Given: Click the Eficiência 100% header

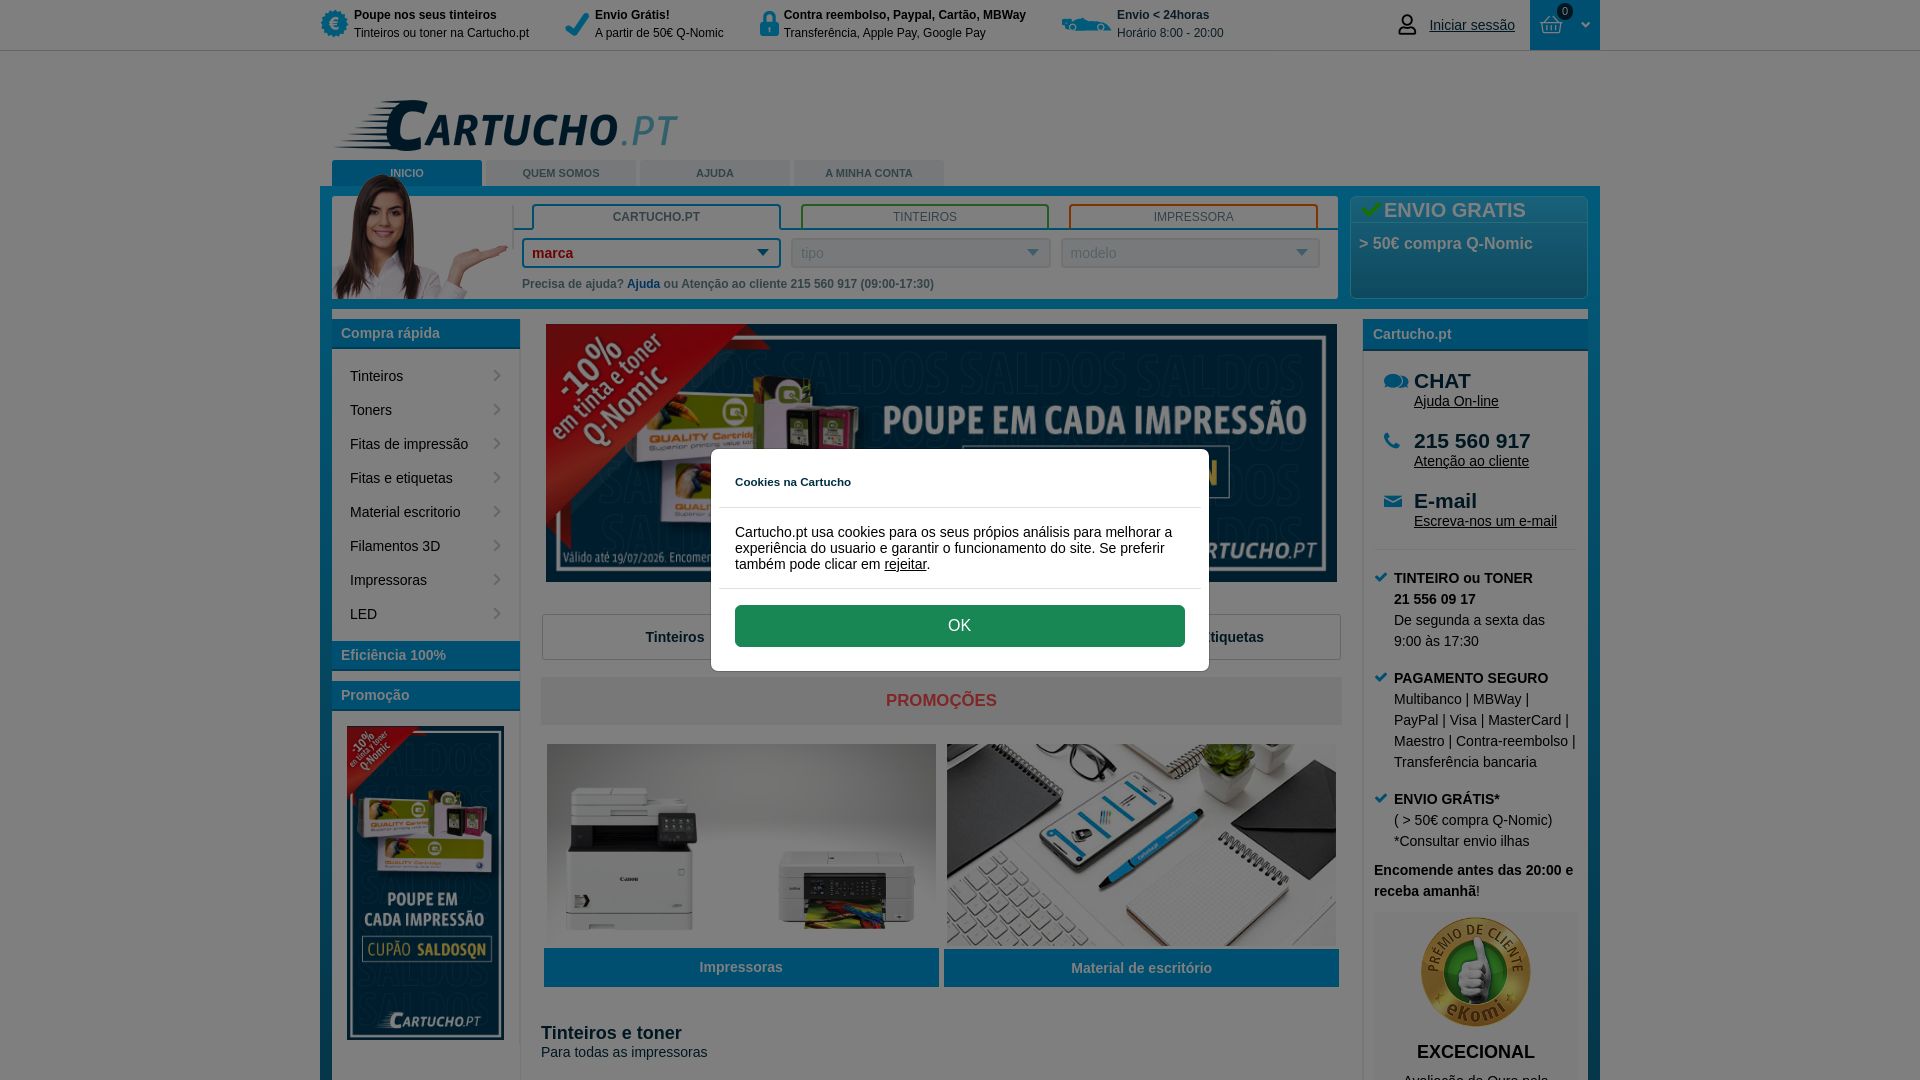Looking at the screenshot, I should [x=426, y=655].
